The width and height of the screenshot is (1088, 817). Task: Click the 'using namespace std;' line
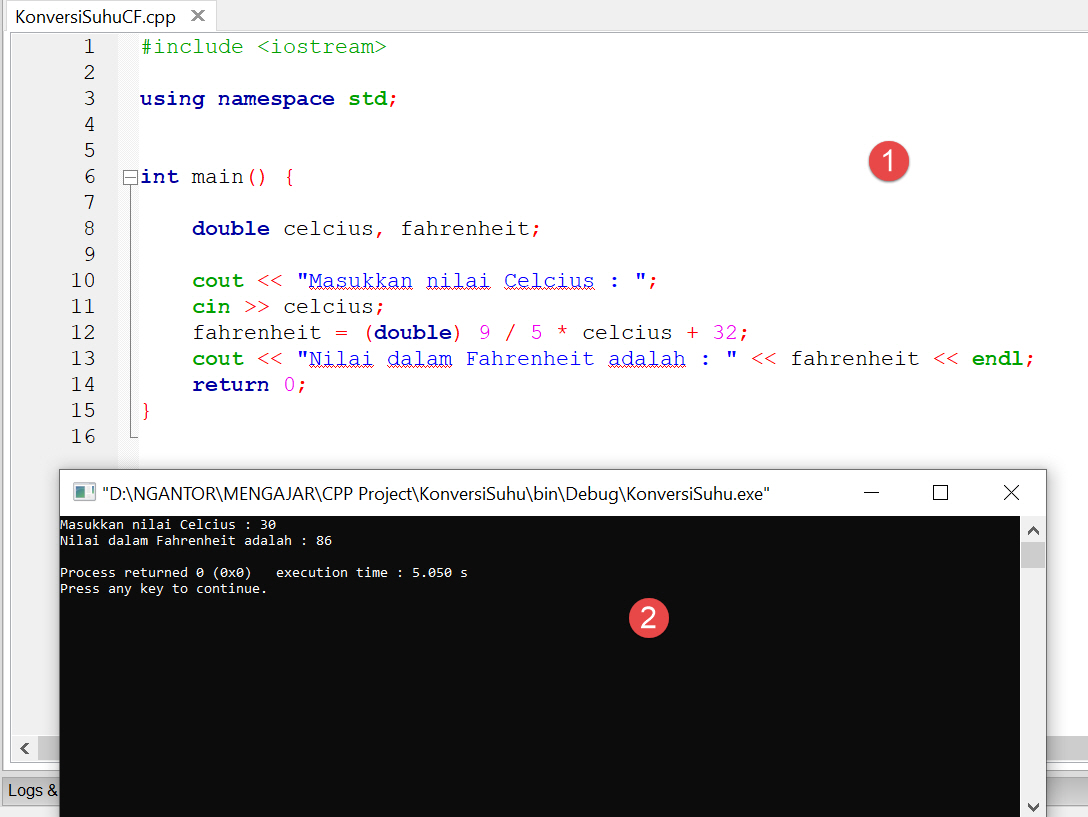[269, 99]
